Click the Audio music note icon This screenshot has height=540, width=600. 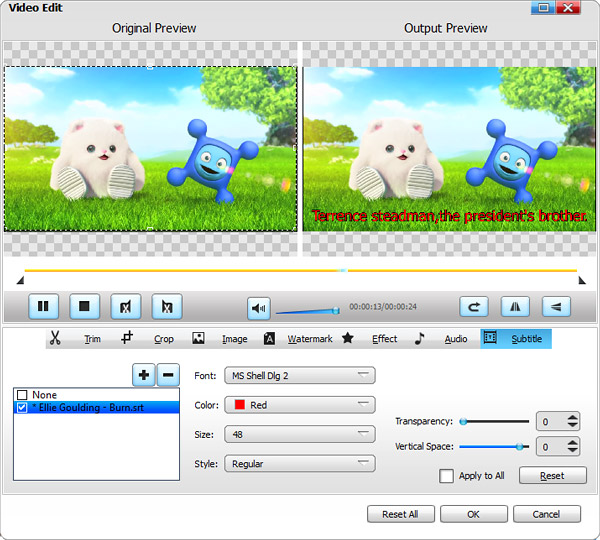coord(419,338)
